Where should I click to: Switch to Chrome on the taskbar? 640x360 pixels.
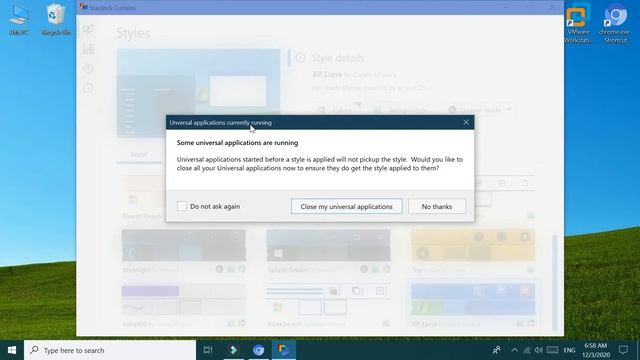(x=258, y=350)
